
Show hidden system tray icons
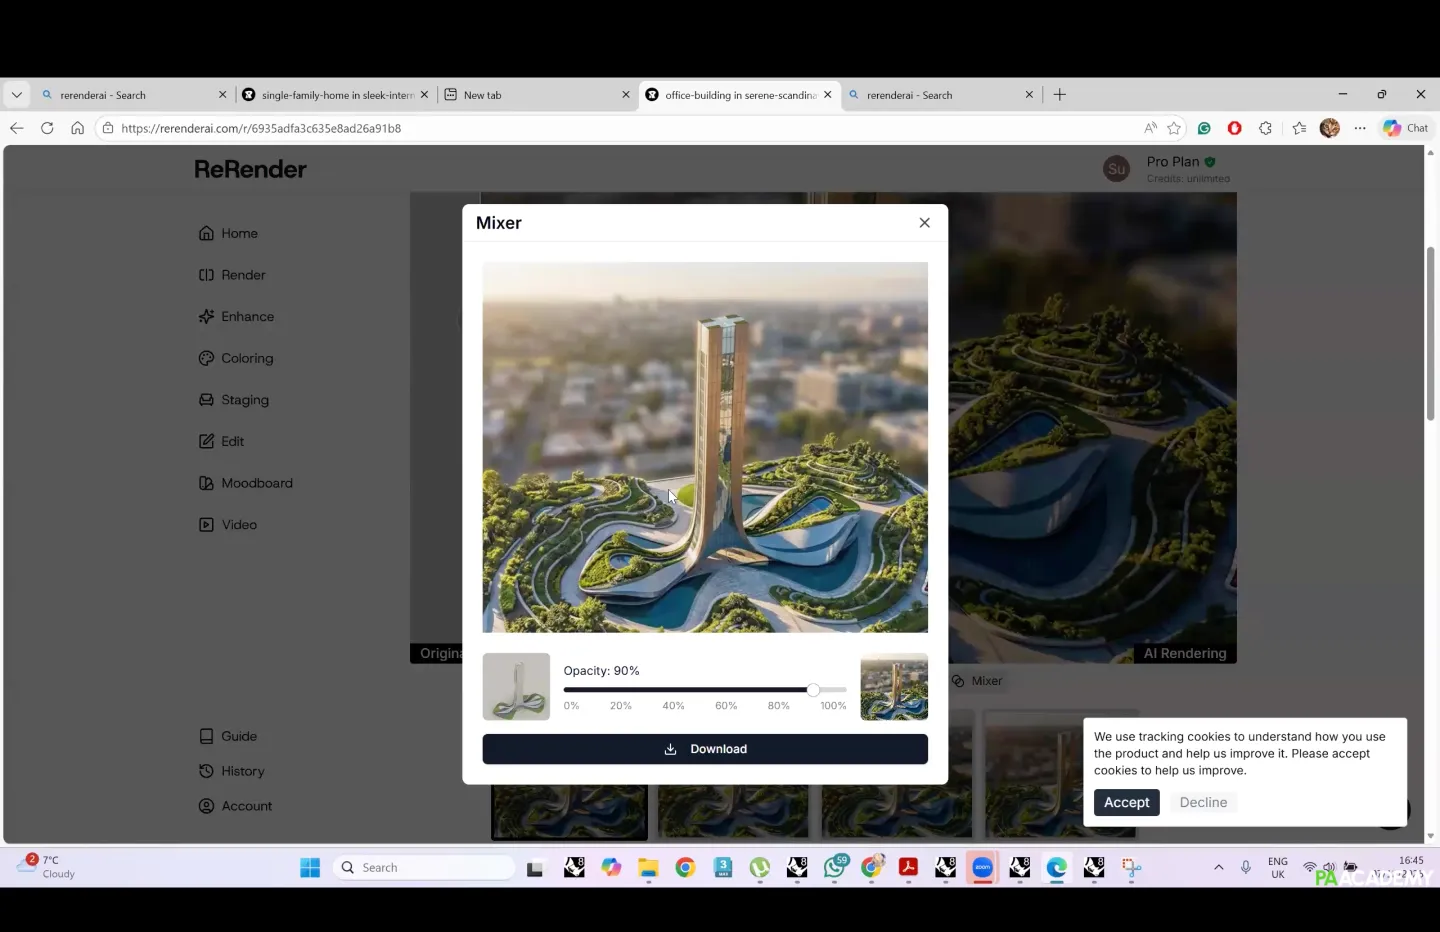[1218, 867]
